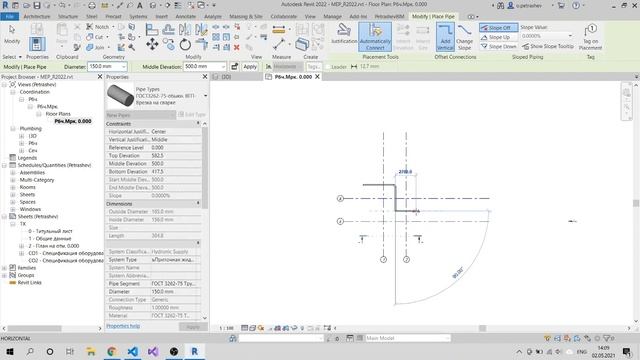Open the Manage ribbon tab
The width and height of the screenshot is (640, 360).
click(x=332, y=16)
